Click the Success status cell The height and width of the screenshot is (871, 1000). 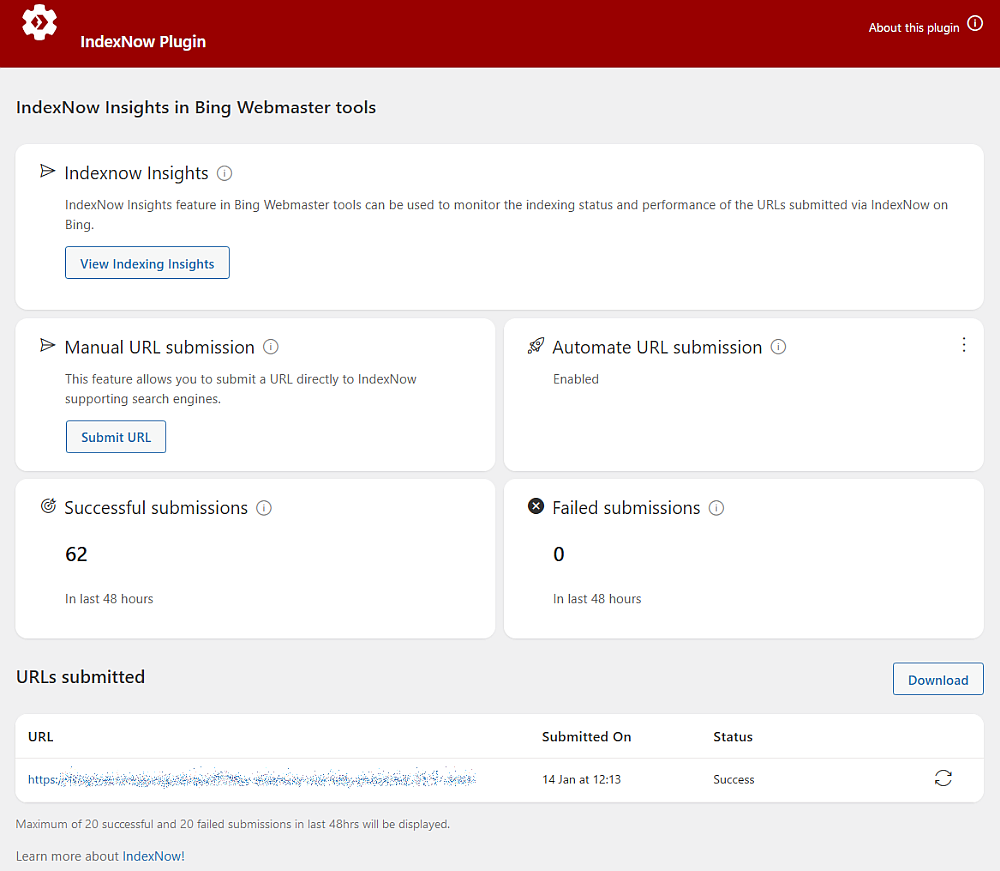click(733, 779)
